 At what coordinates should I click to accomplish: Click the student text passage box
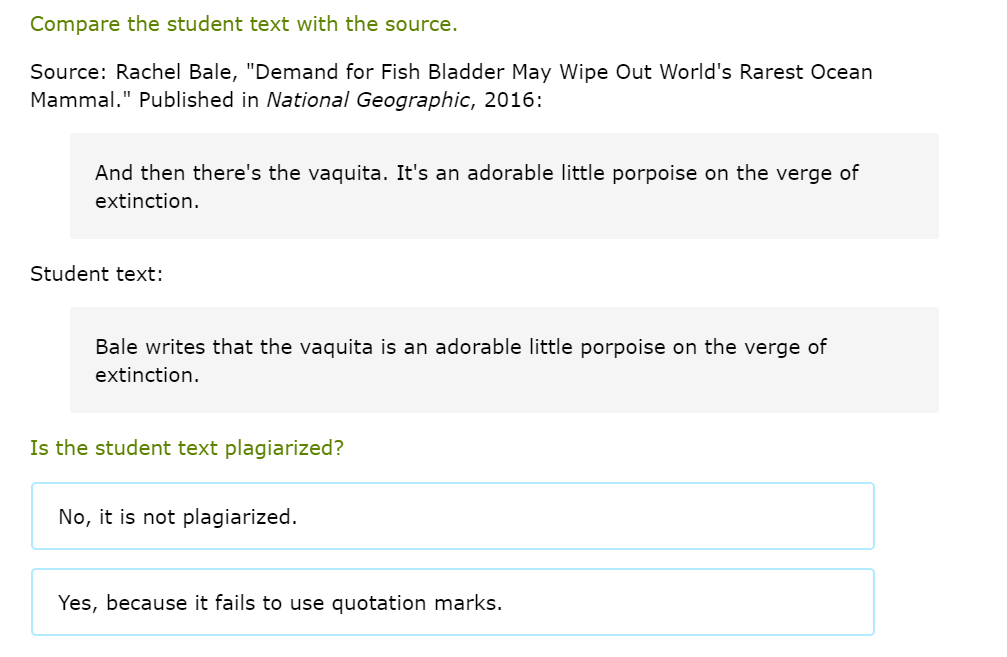tap(504, 360)
